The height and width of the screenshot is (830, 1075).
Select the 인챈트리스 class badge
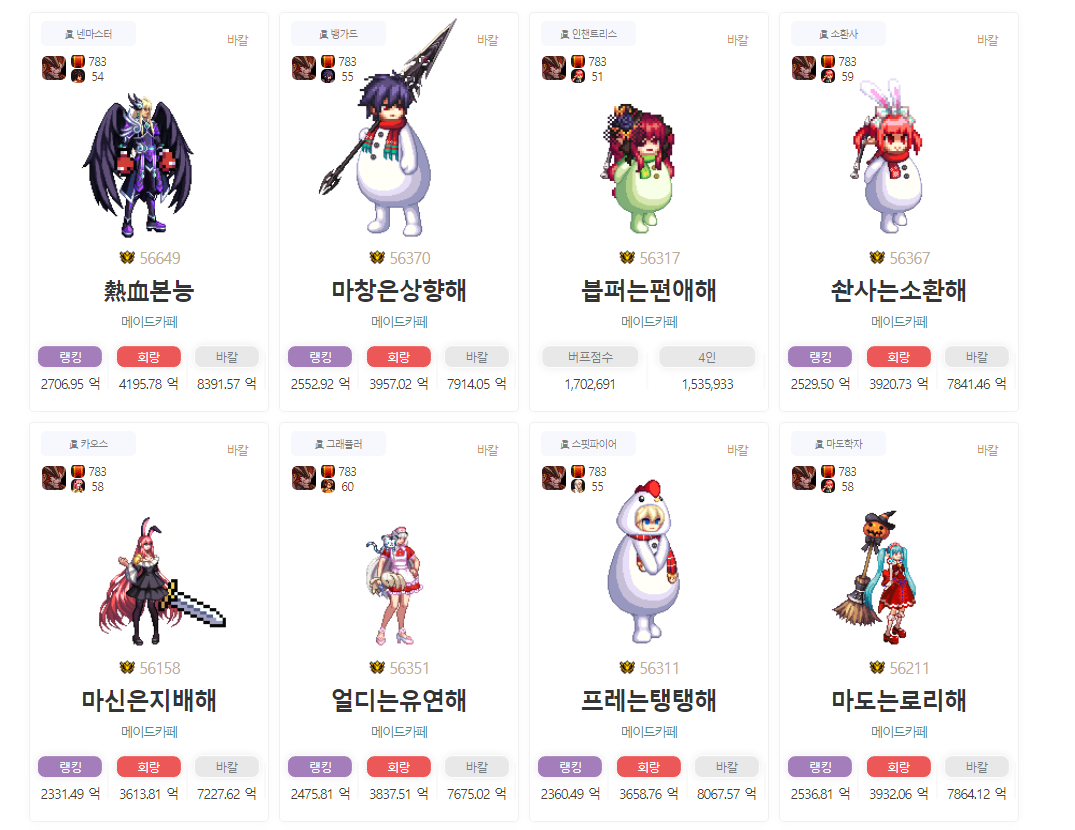(588, 34)
